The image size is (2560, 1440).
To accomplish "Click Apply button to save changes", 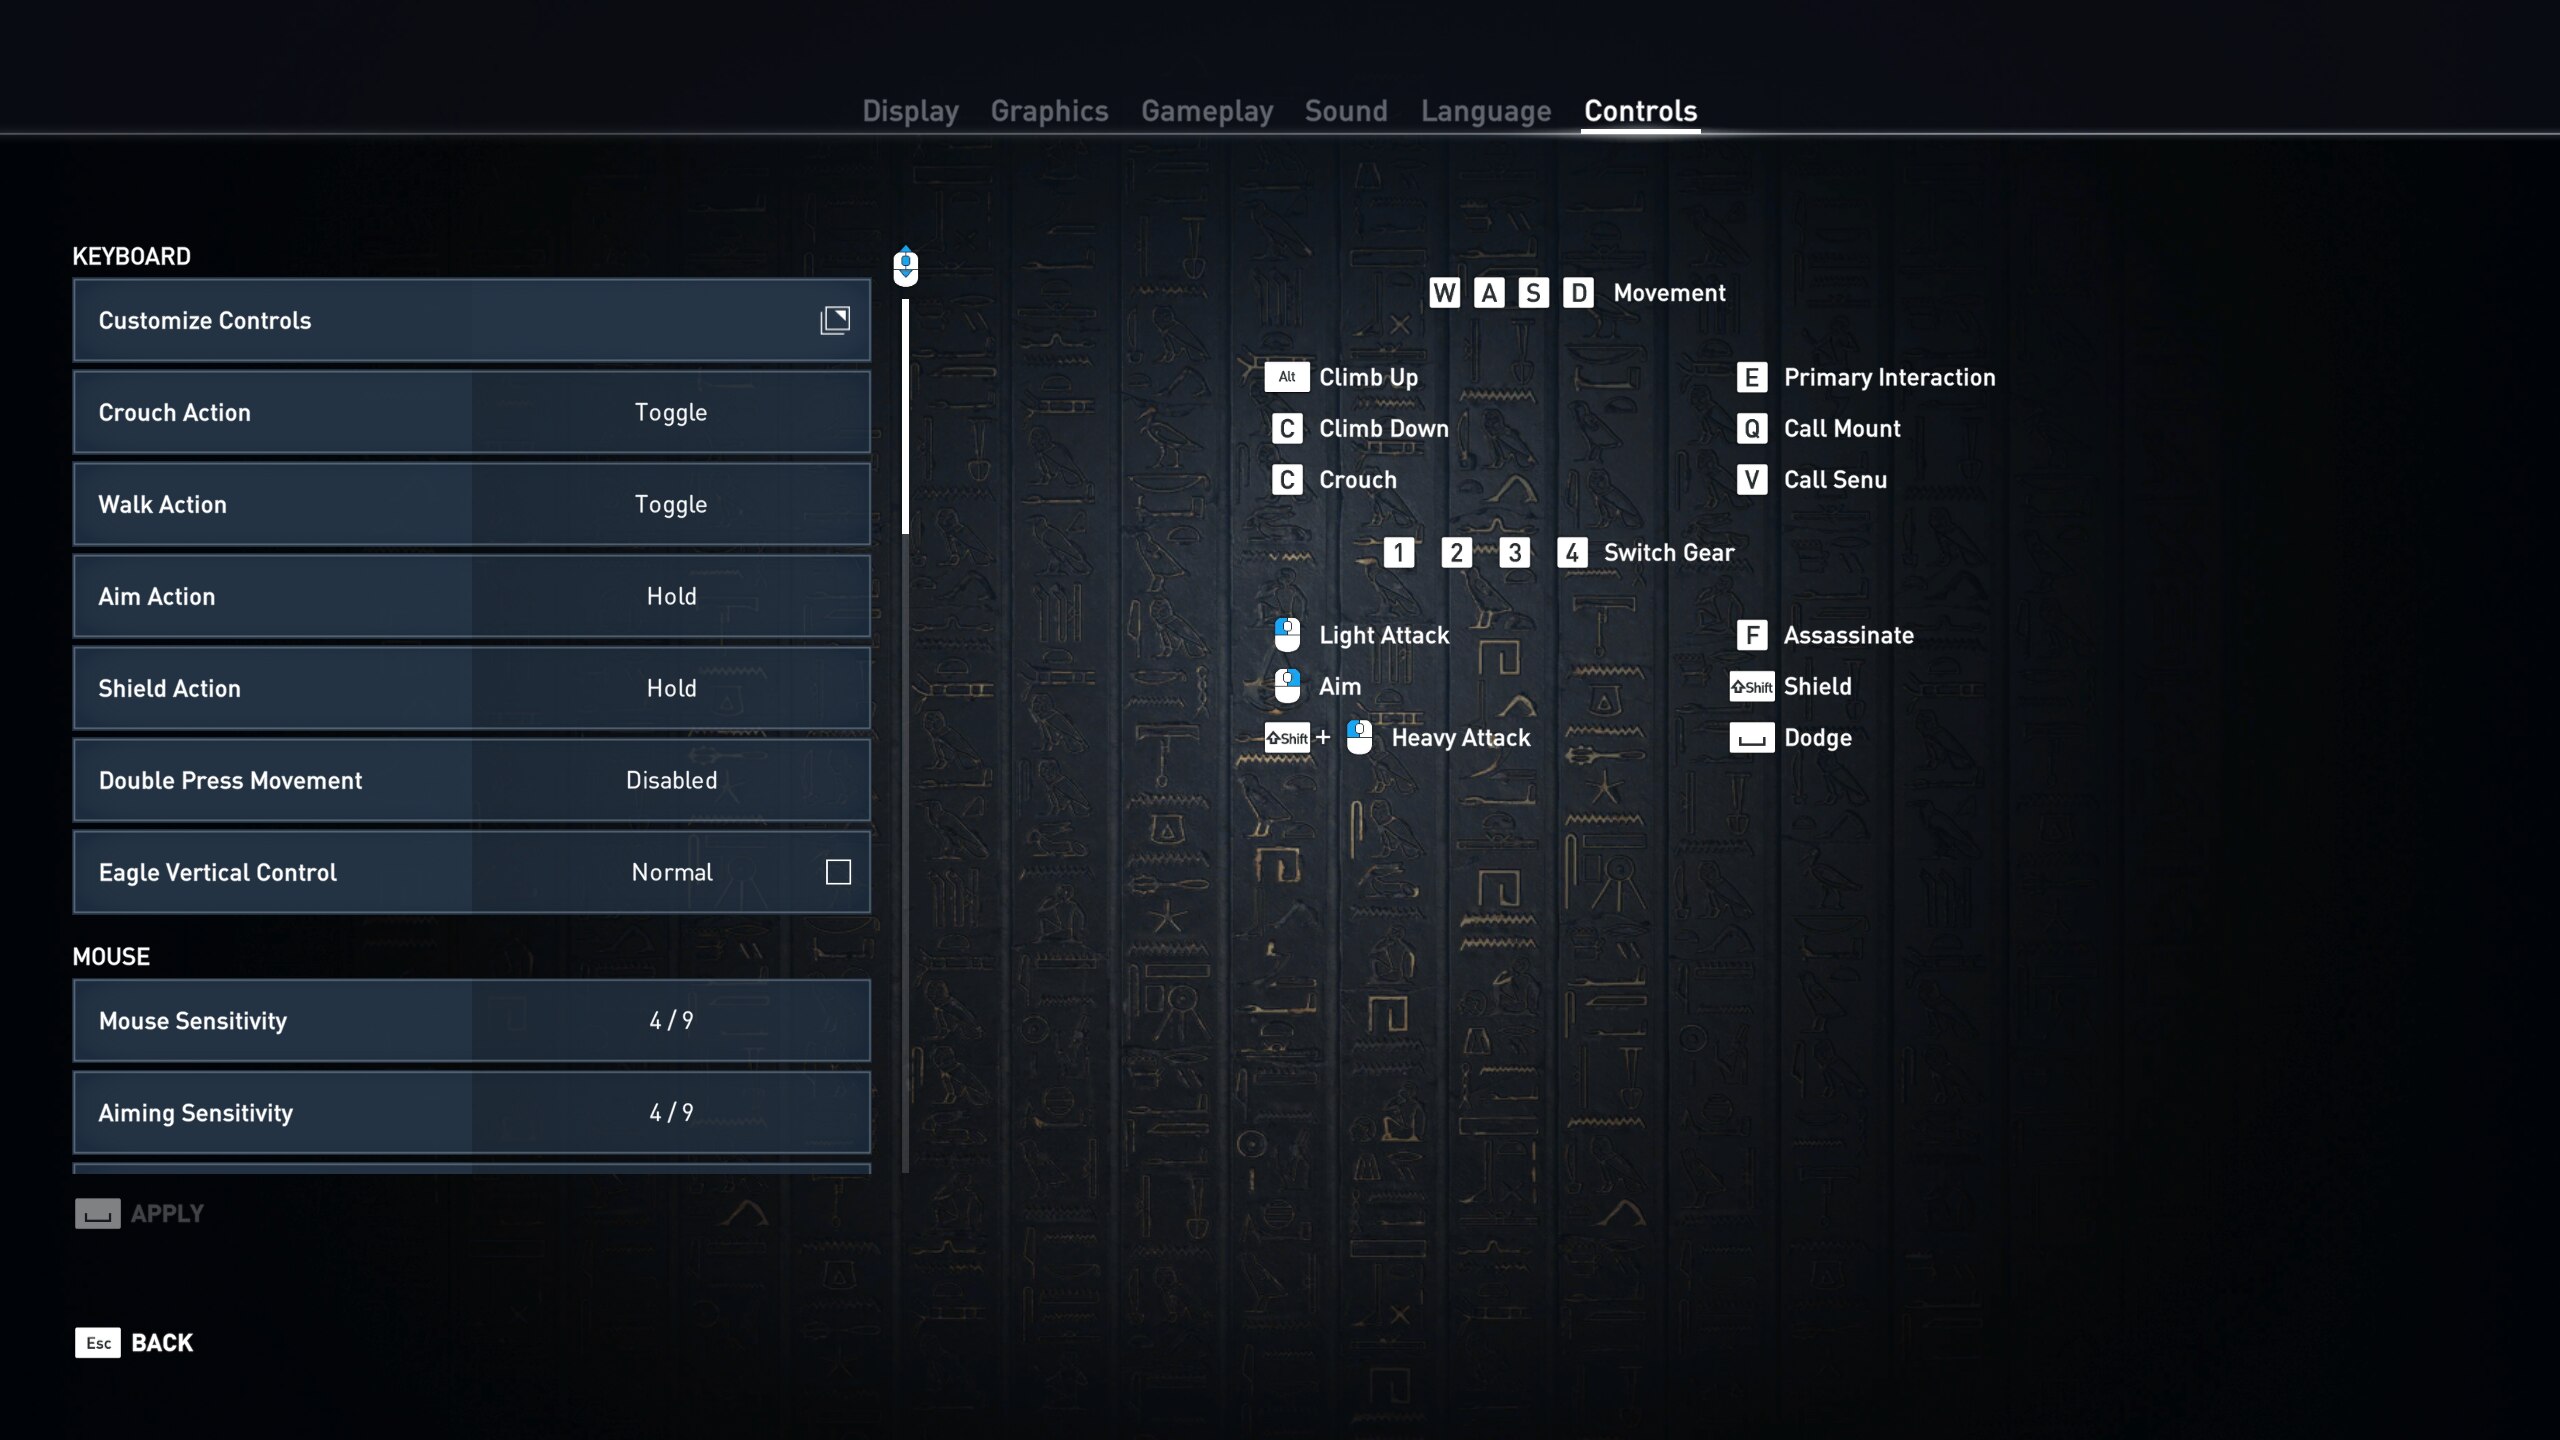I will pyautogui.click(x=139, y=1211).
